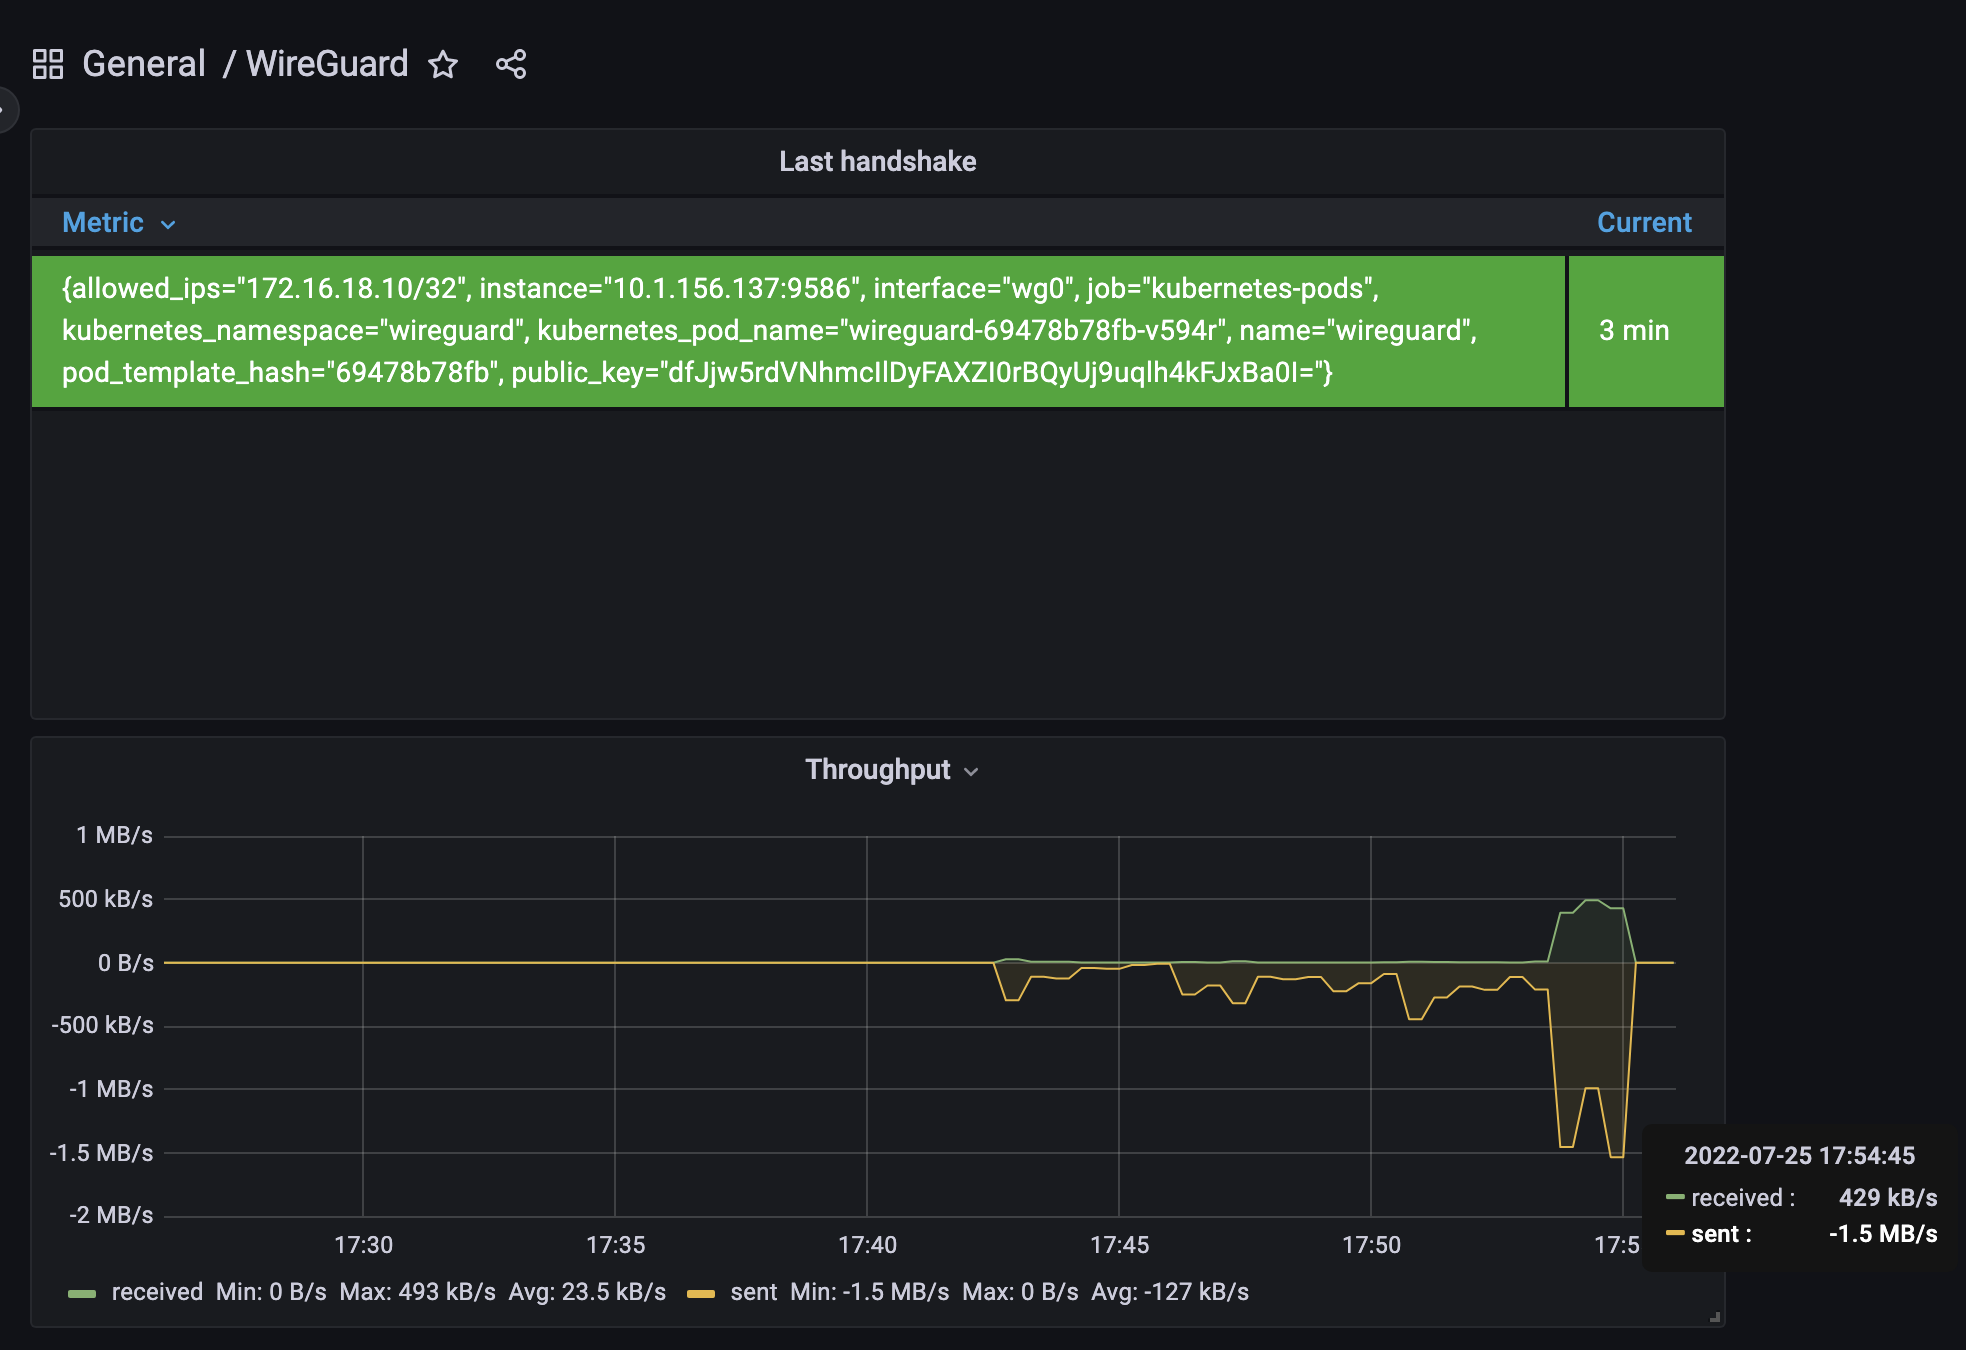Open the Last handshake panel title menu
Viewport: 1966px width, 1350px height.
[877, 161]
